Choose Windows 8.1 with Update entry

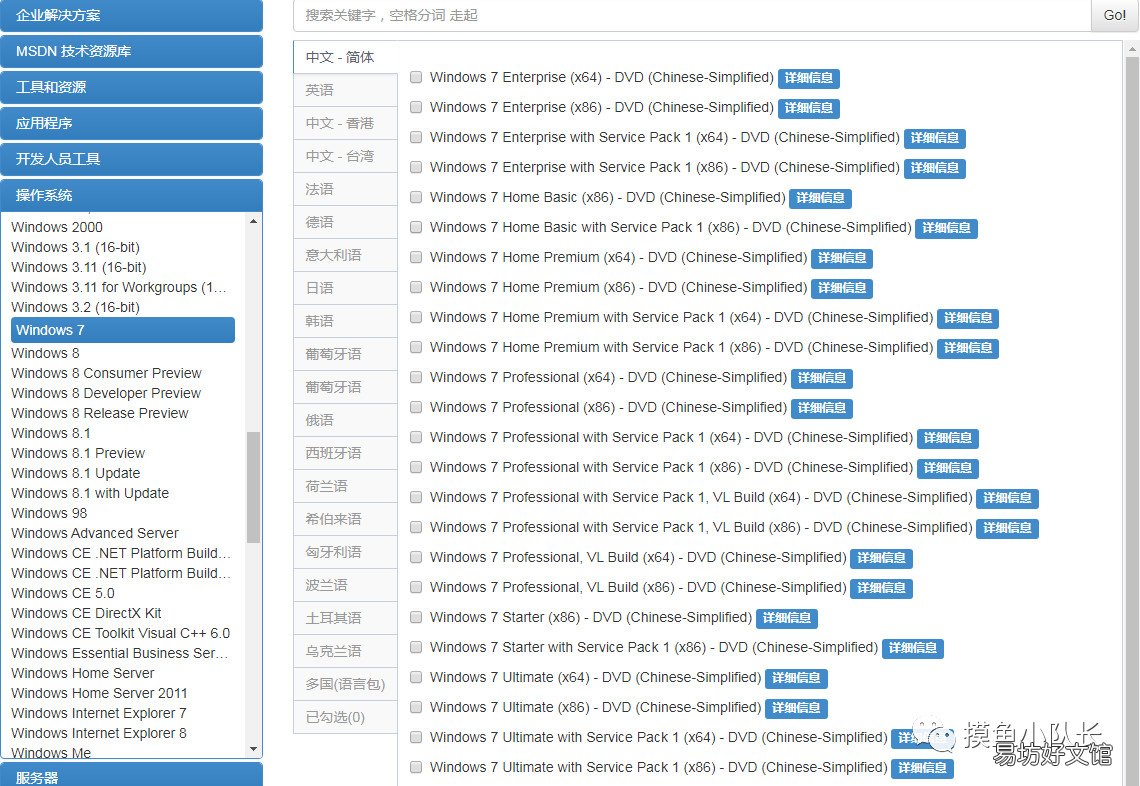click(90, 493)
